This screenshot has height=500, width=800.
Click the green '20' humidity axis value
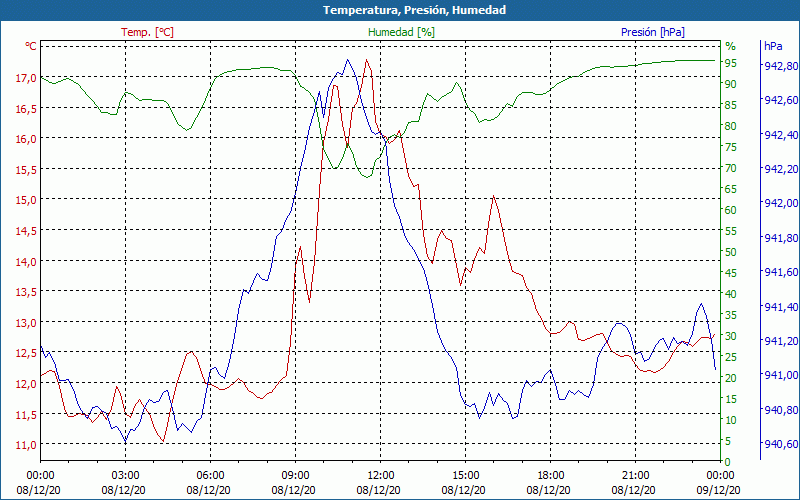tap(731, 378)
